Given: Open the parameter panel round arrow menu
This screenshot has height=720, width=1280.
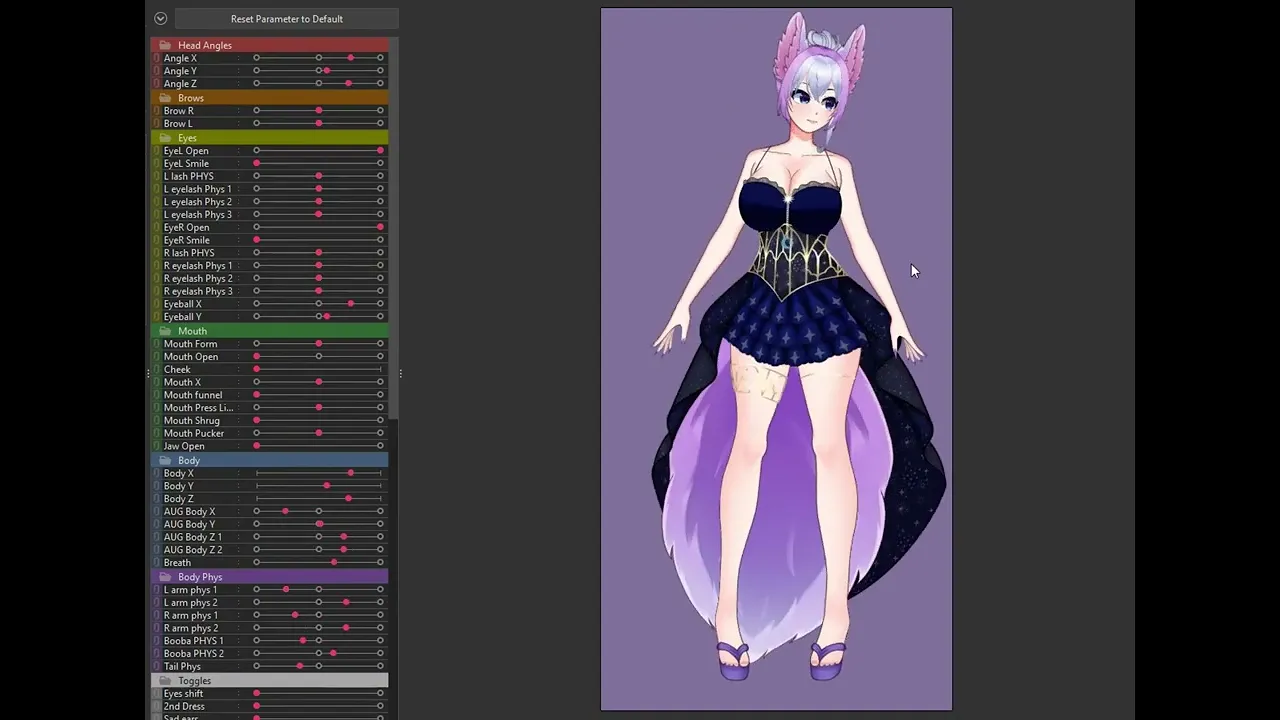Looking at the screenshot, I should (160, 19).
